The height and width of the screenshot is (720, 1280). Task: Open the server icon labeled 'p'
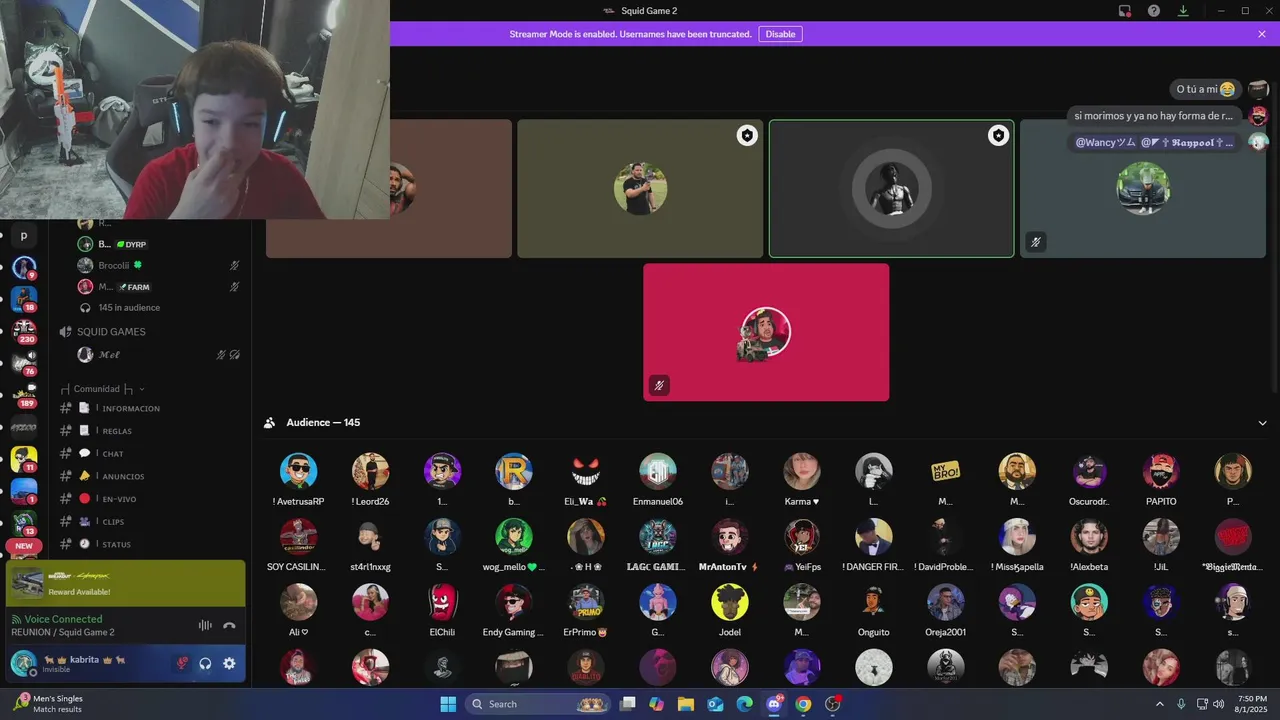tap(24, 236)
